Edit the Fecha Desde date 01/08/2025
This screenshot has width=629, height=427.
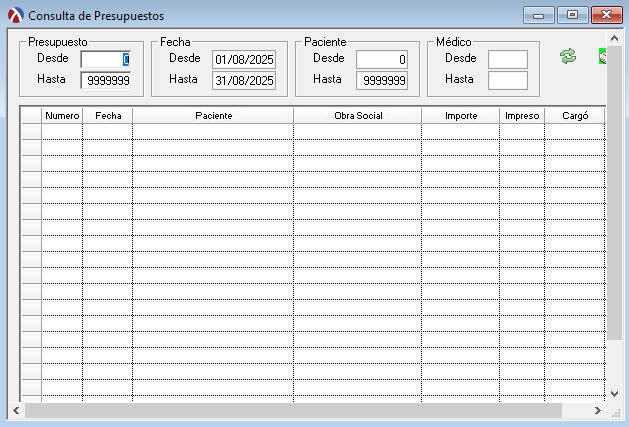click(x=243, y=59)
